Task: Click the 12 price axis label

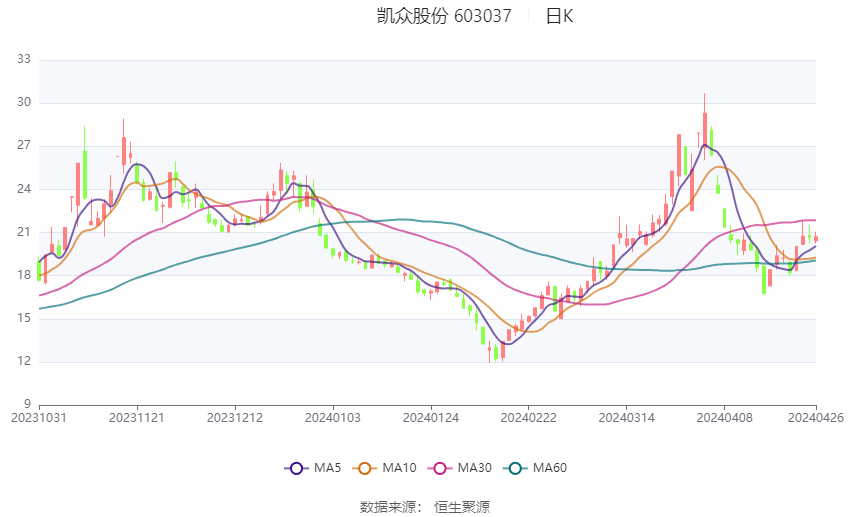Action: pyautogui.click(x=24, y=361)
